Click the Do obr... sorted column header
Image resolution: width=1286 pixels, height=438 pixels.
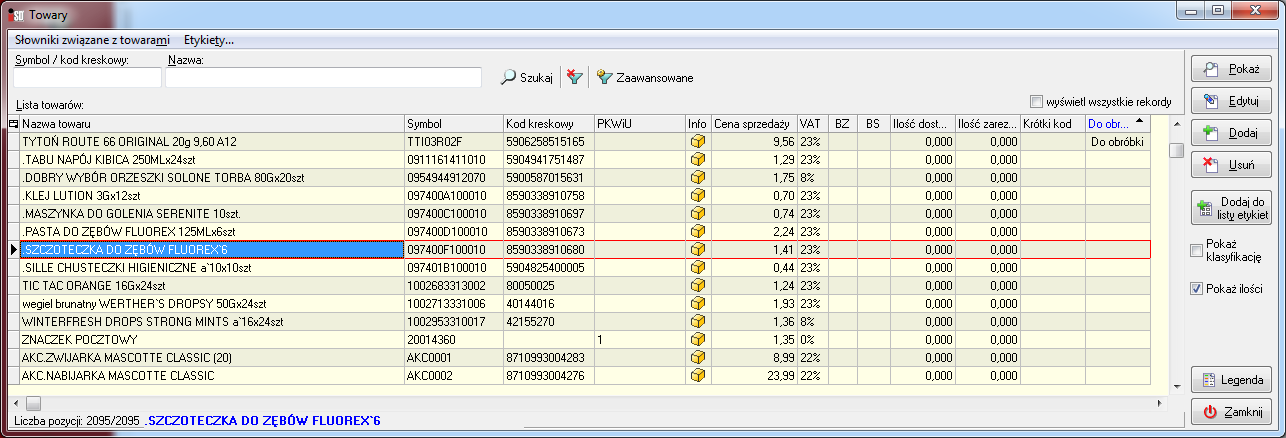pyautogui.click(x=1118, y=124)
